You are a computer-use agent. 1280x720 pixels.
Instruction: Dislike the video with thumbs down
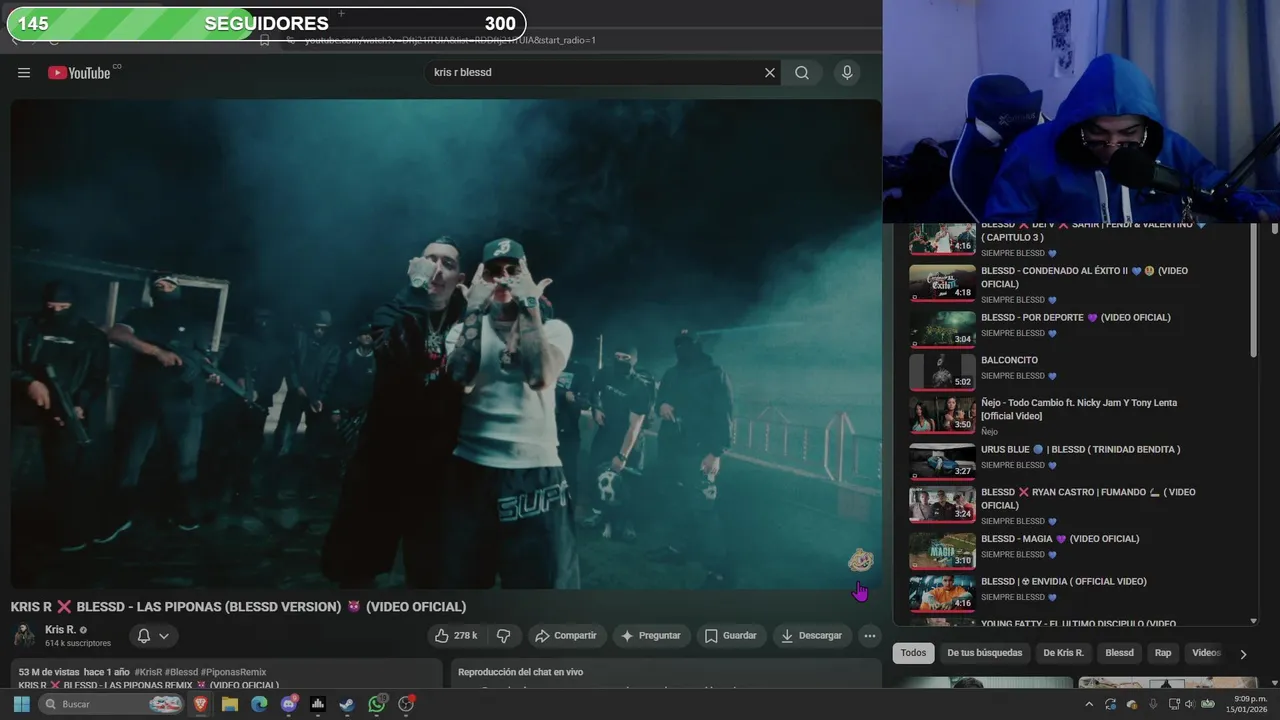(x=504, y=635)
